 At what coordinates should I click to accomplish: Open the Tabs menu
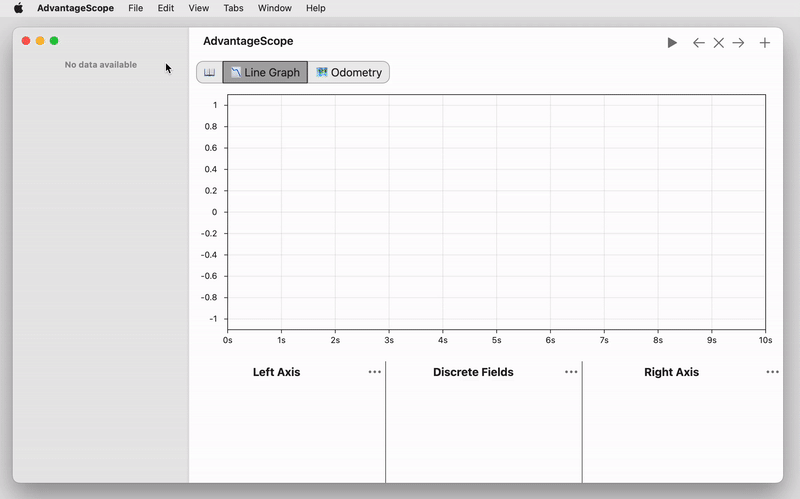(233, 8)
